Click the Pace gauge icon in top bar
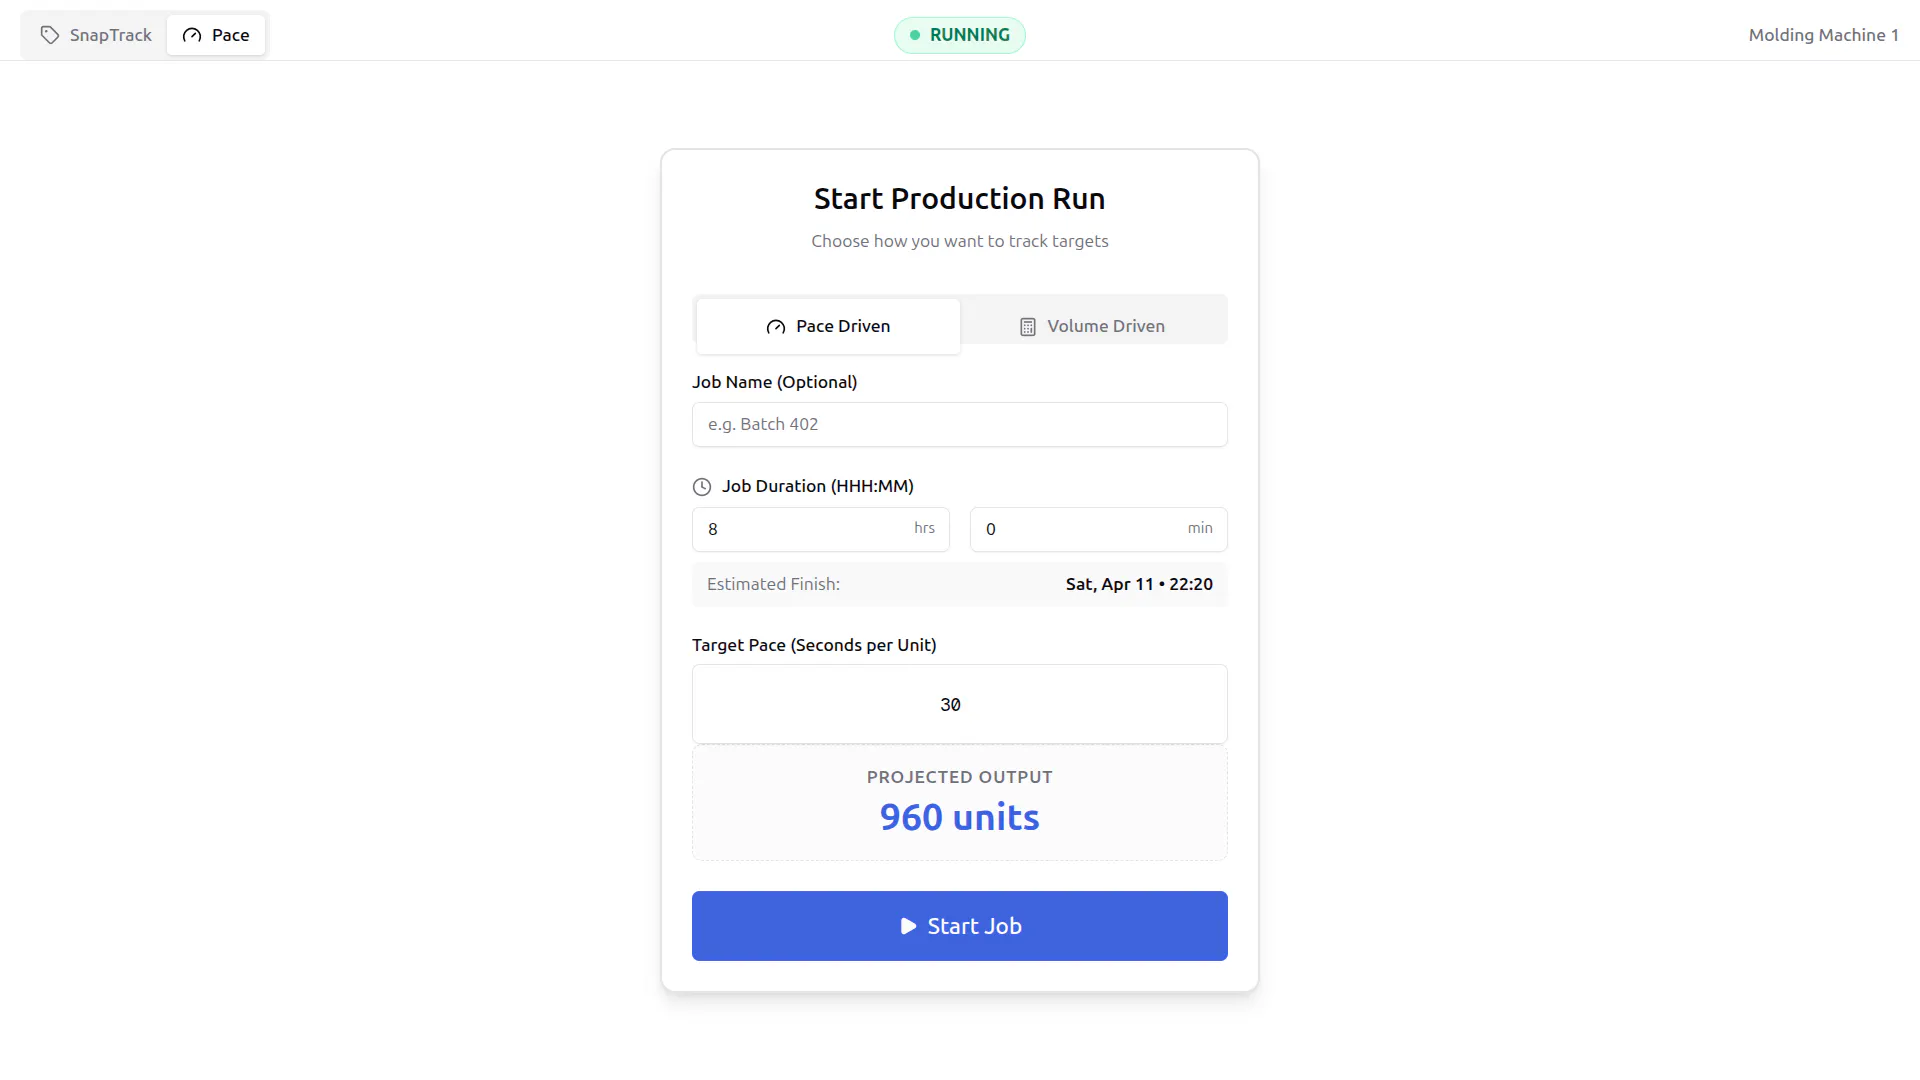Viewport: 1920px width, 1080px height. point(192,35)
